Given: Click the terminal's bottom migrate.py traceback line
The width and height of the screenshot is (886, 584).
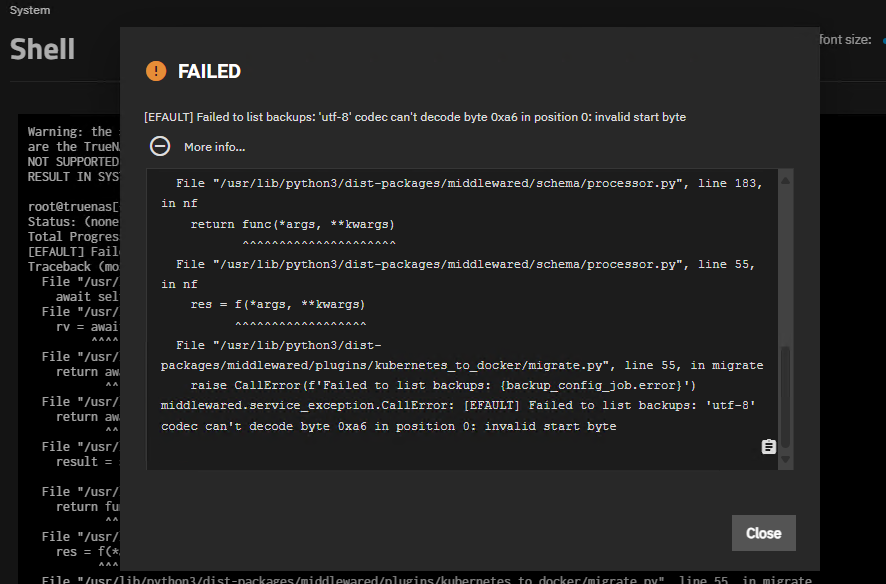Looking at the screenshot, I should (x=420, y=580).
